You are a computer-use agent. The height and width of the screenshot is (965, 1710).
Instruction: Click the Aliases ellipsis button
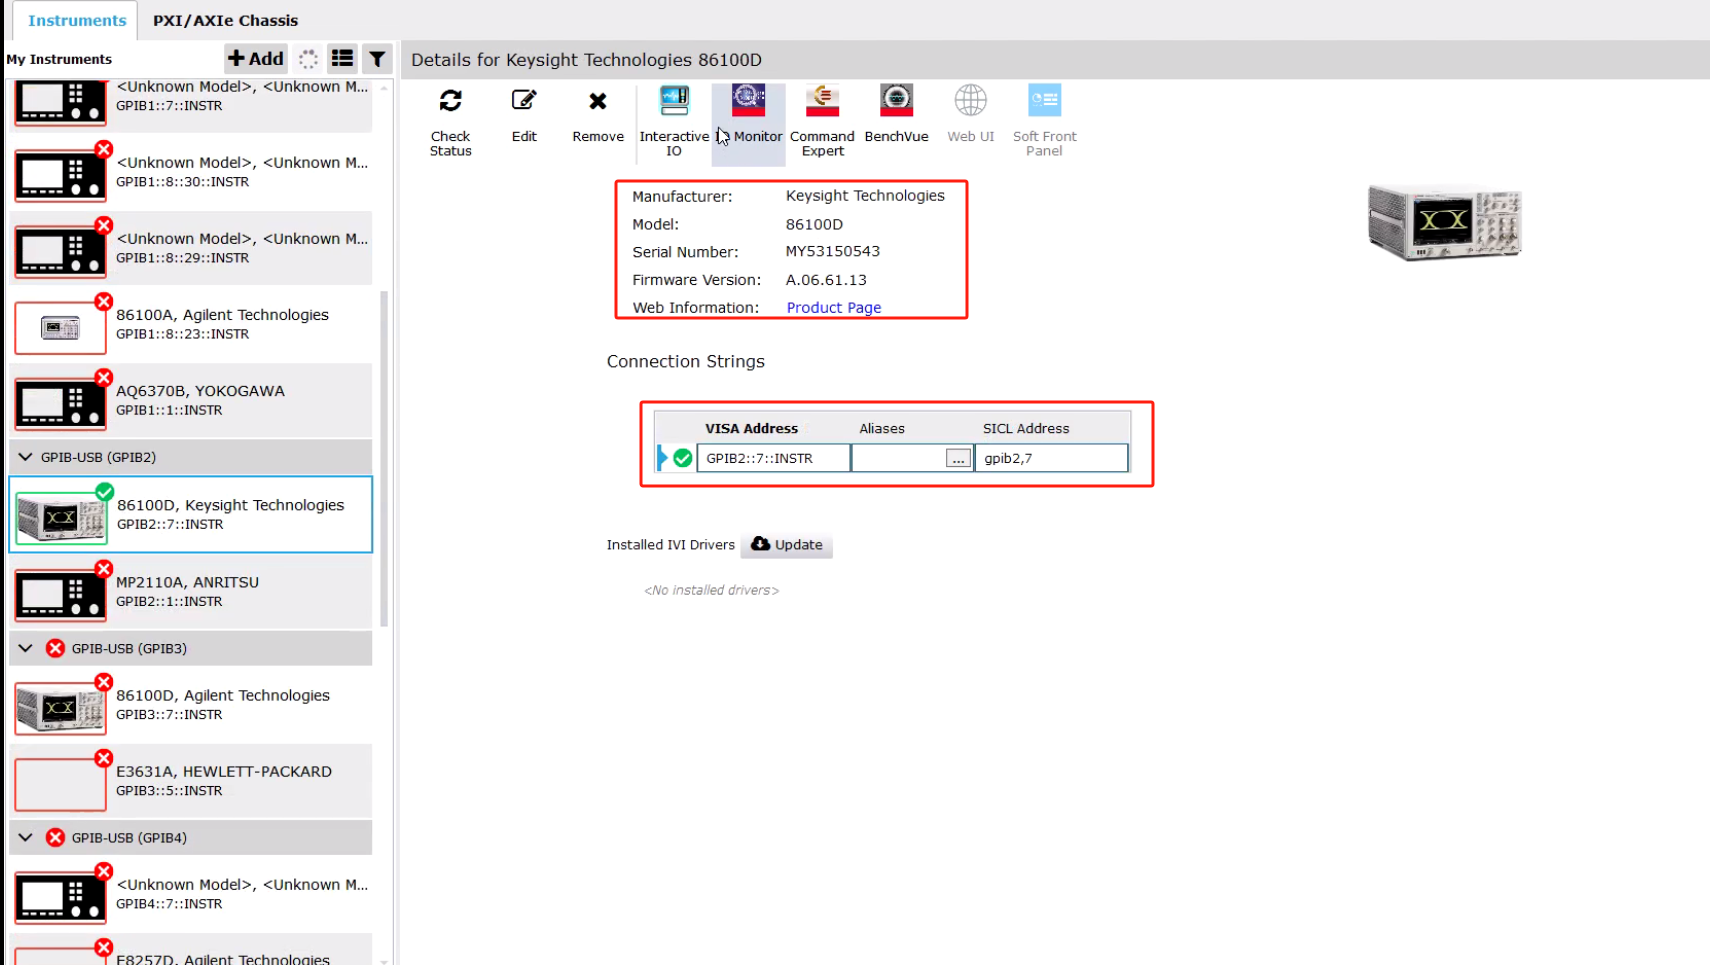957,459
